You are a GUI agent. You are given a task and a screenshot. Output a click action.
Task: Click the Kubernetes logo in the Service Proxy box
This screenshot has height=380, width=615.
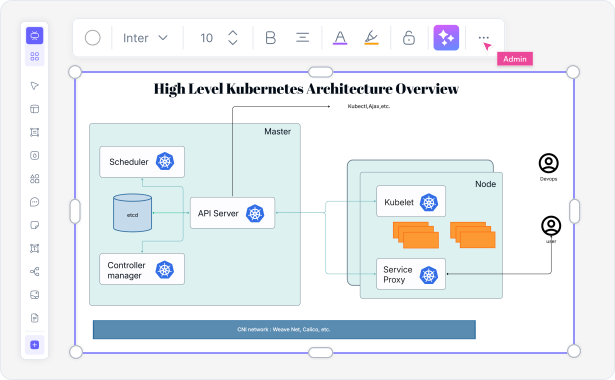[429, 275]
